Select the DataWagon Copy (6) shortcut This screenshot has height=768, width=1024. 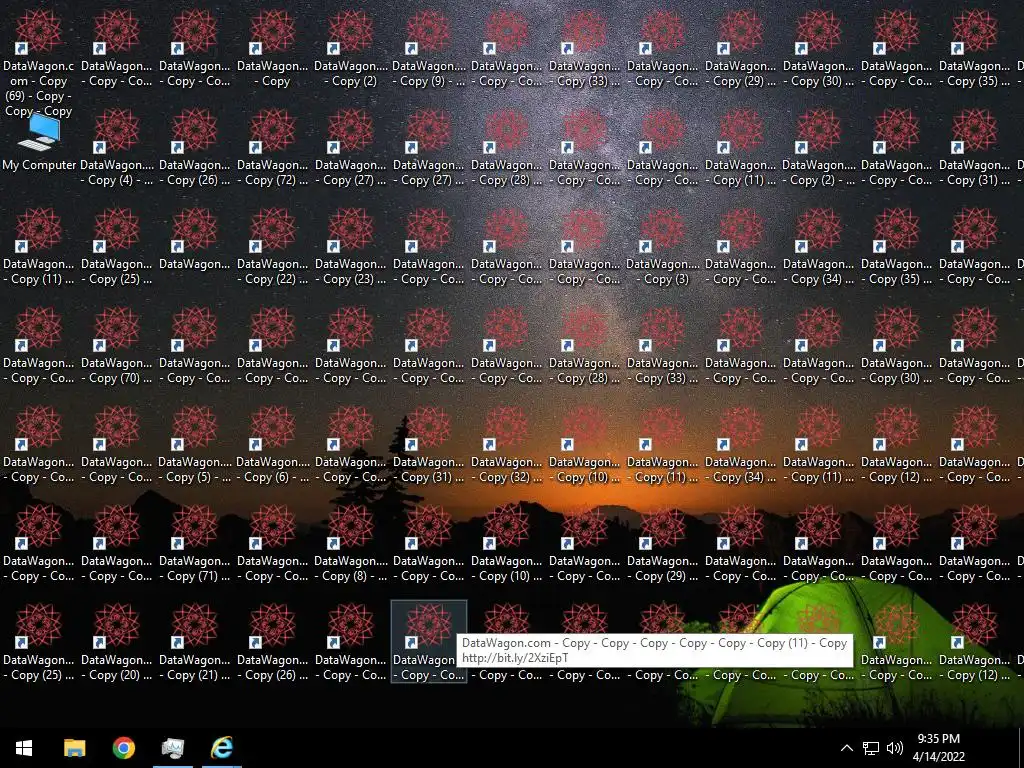pyautogui.click(x=272, y=445)
